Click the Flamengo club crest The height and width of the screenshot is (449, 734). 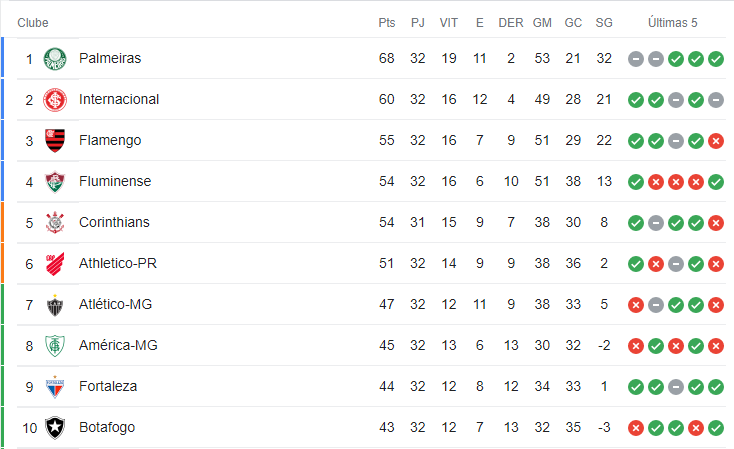[55, 140]
